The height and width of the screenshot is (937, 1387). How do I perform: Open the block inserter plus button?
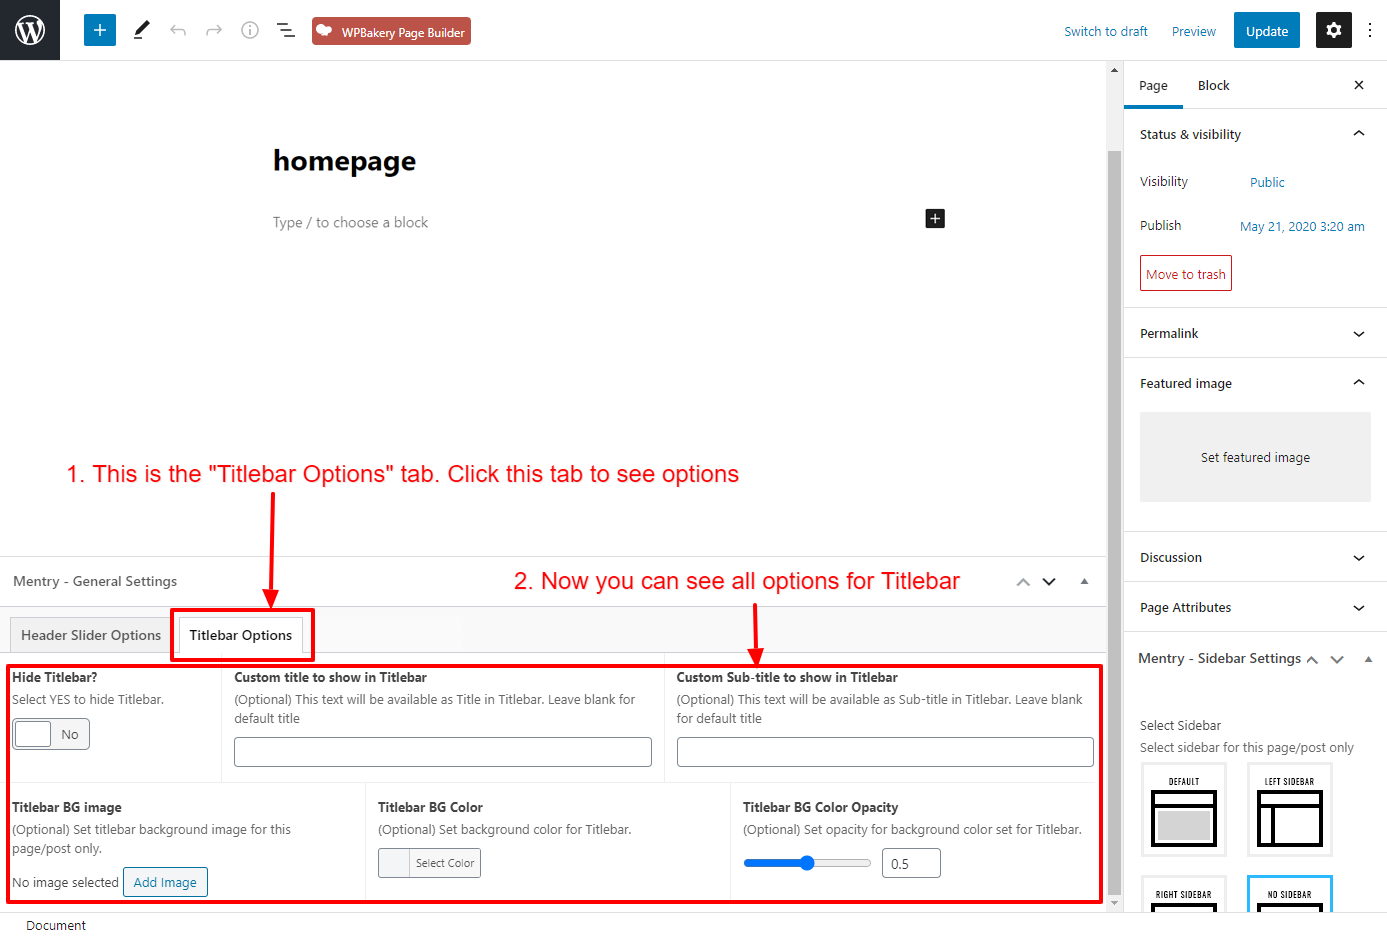pyautogui.click(x=100, y=30)
